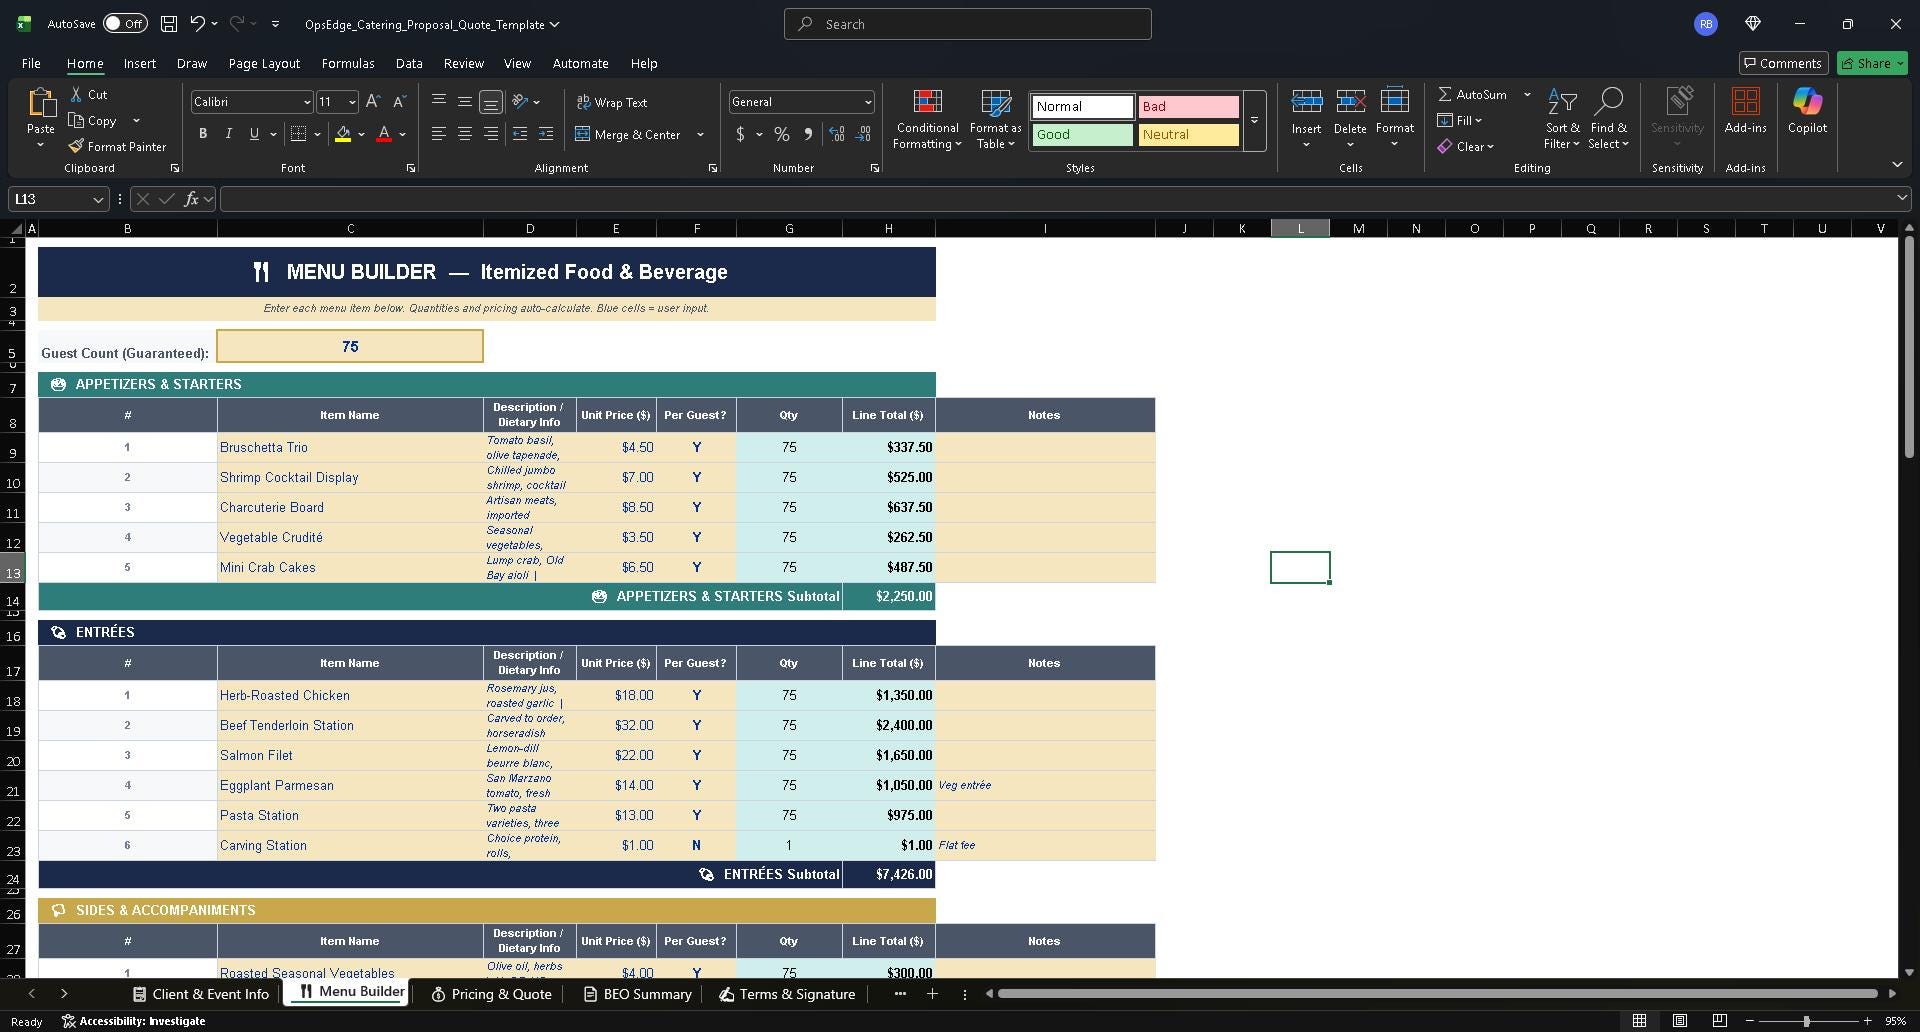Open Format as Table dropdown
Viewport: 1920px width, 1032px height.
click(x=995, y=118)
